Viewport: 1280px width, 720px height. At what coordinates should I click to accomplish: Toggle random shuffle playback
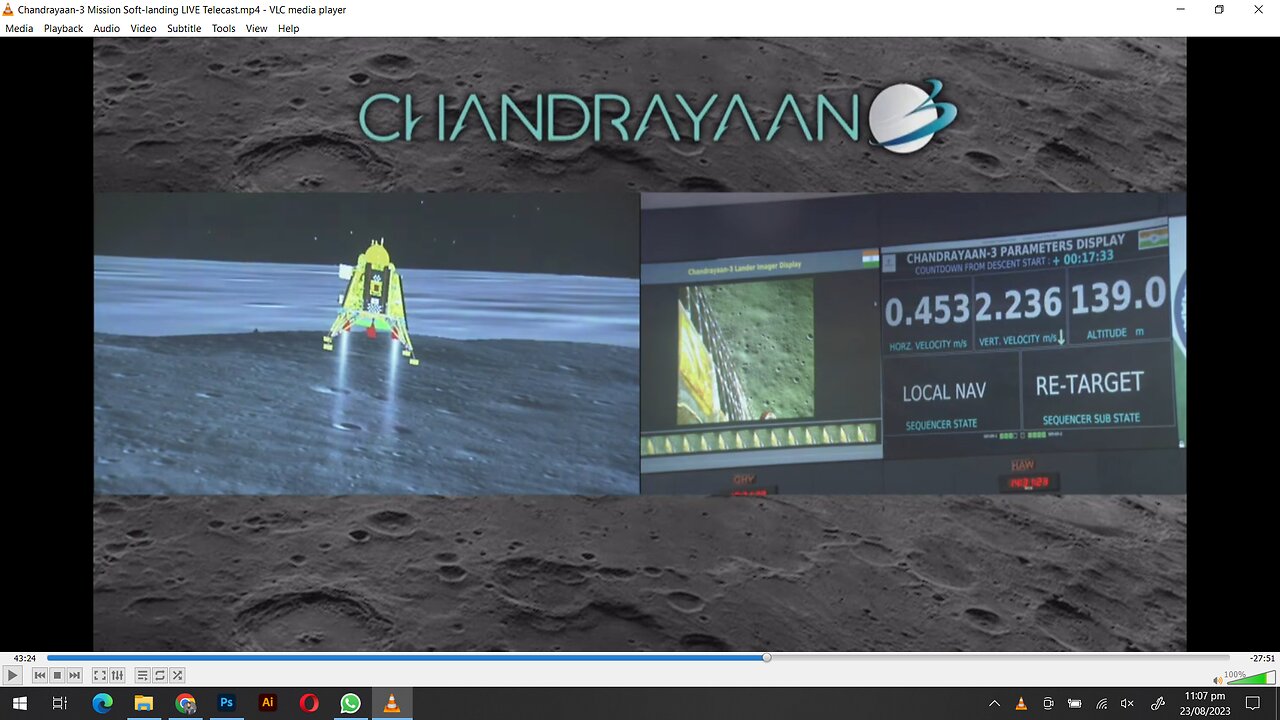pos(177,675)
